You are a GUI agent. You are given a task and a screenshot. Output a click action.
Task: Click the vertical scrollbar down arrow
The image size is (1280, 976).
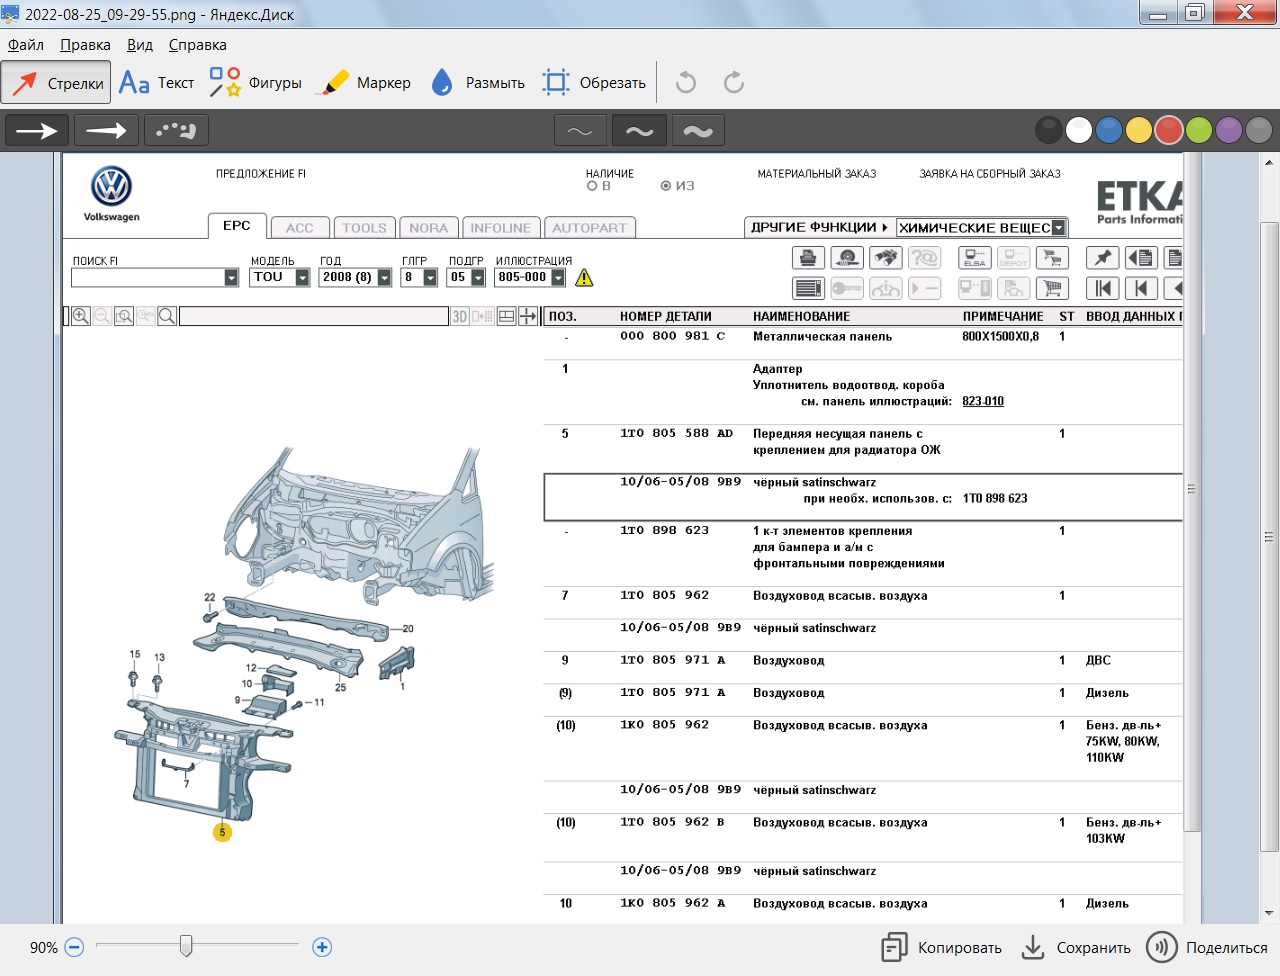(1270, 913)
